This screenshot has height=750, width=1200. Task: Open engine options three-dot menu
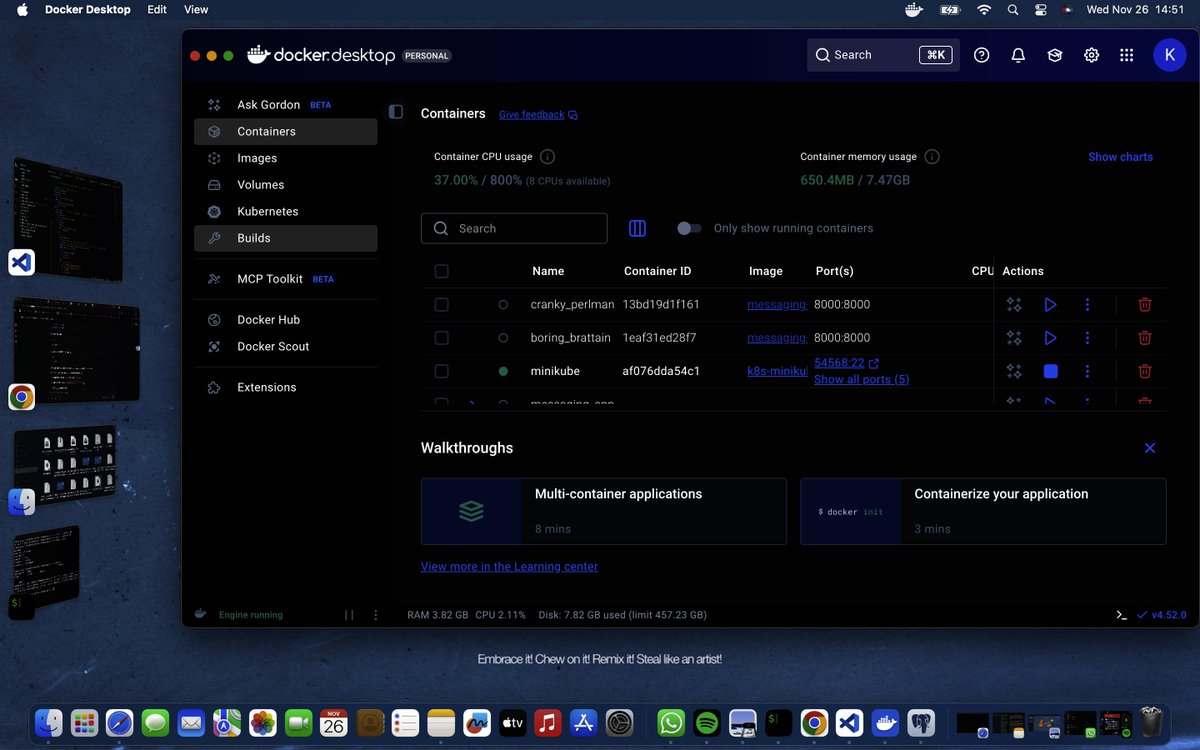tap(376, 615)
